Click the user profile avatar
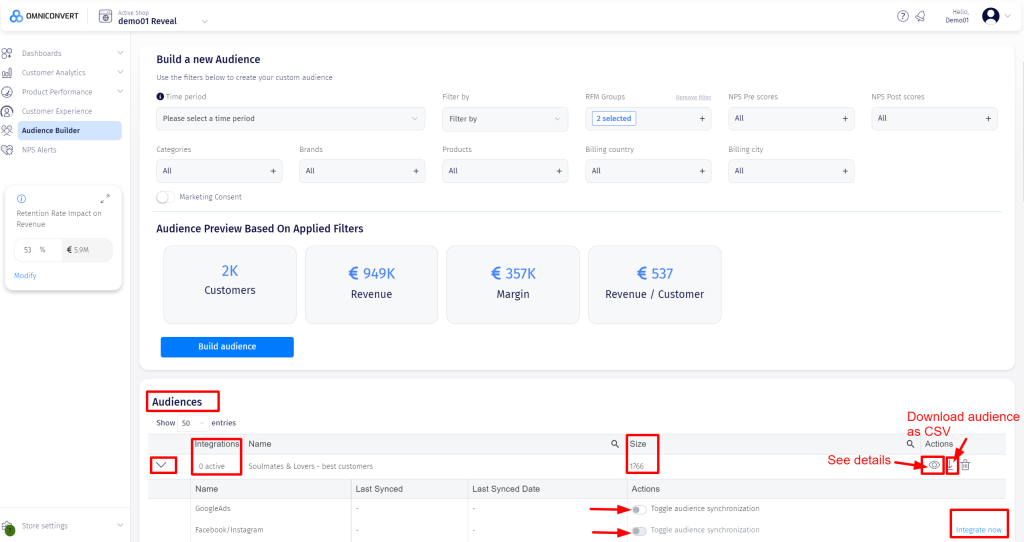Image resolution: width=1024 pixels, height=542 pixels. click(990, 16)
